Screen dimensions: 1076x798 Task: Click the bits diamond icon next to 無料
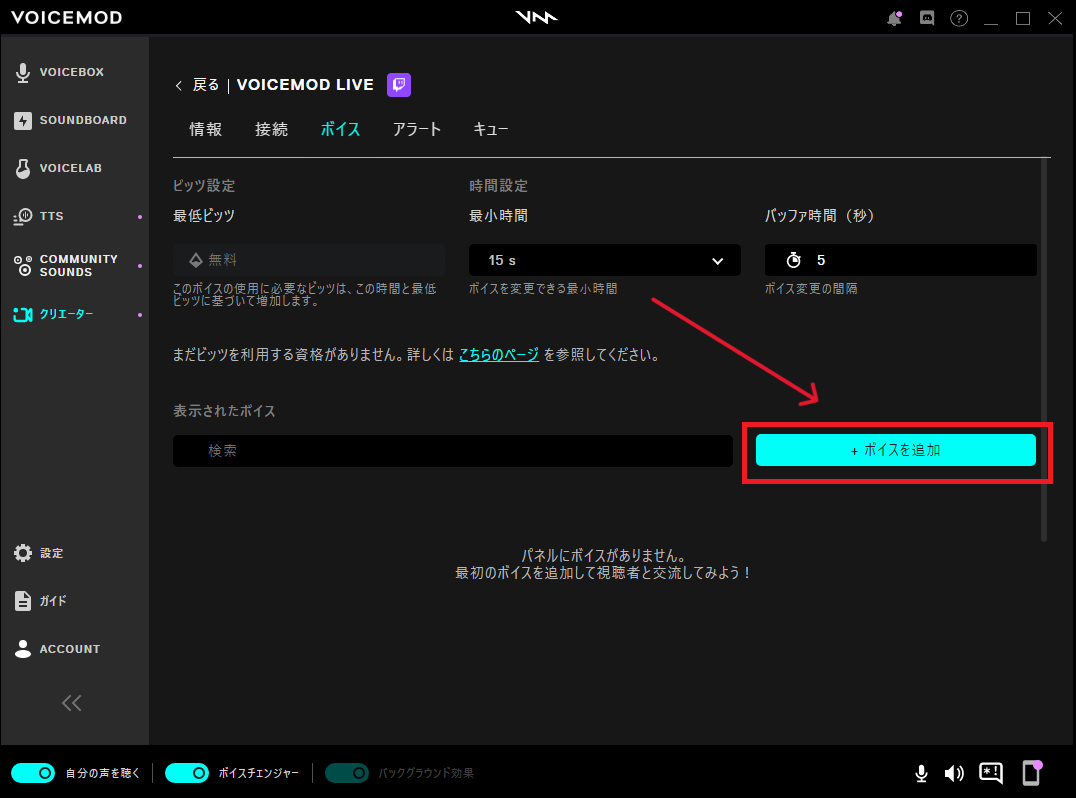coord(196,260)
